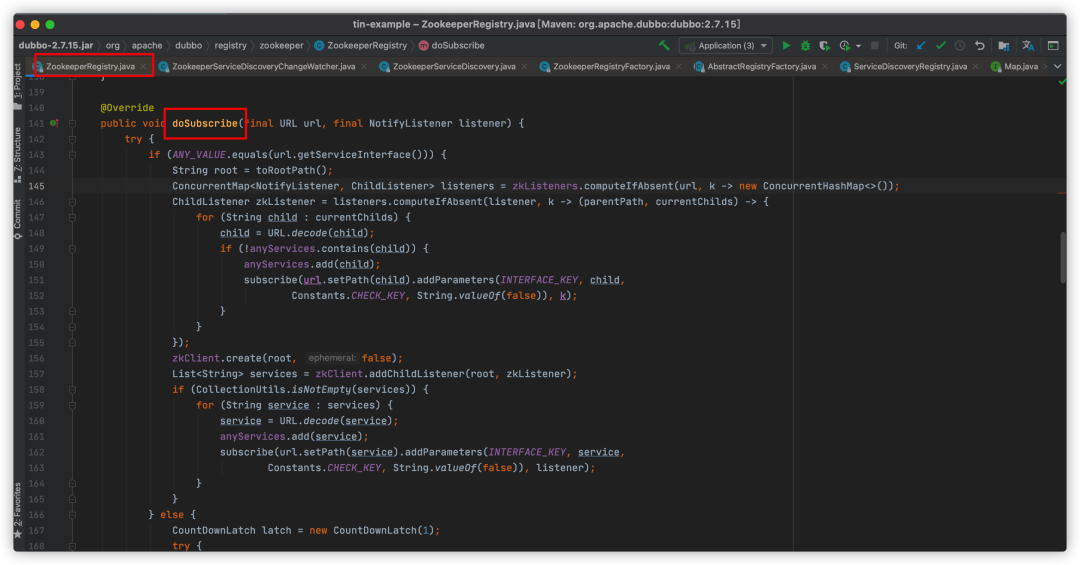This screenshot has height=565, width=1080.
Task: Click the registry breadcrumb segment
Action: click(x=230, y=45)
